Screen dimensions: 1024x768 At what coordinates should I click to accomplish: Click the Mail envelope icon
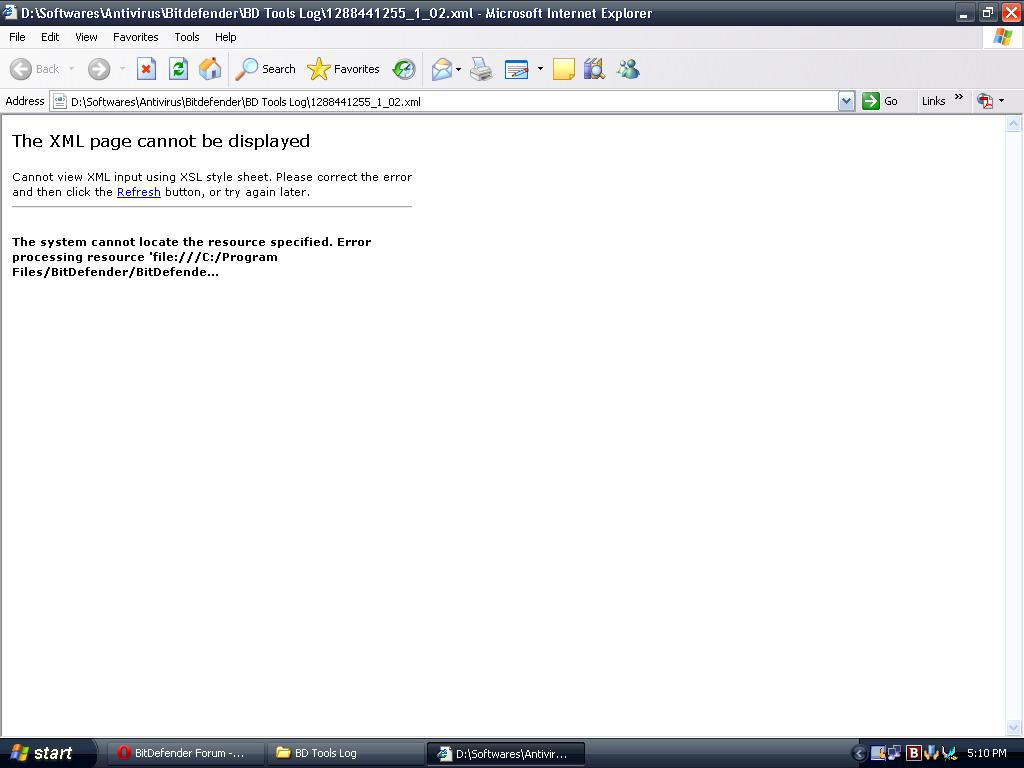click(x=442, y=69)
